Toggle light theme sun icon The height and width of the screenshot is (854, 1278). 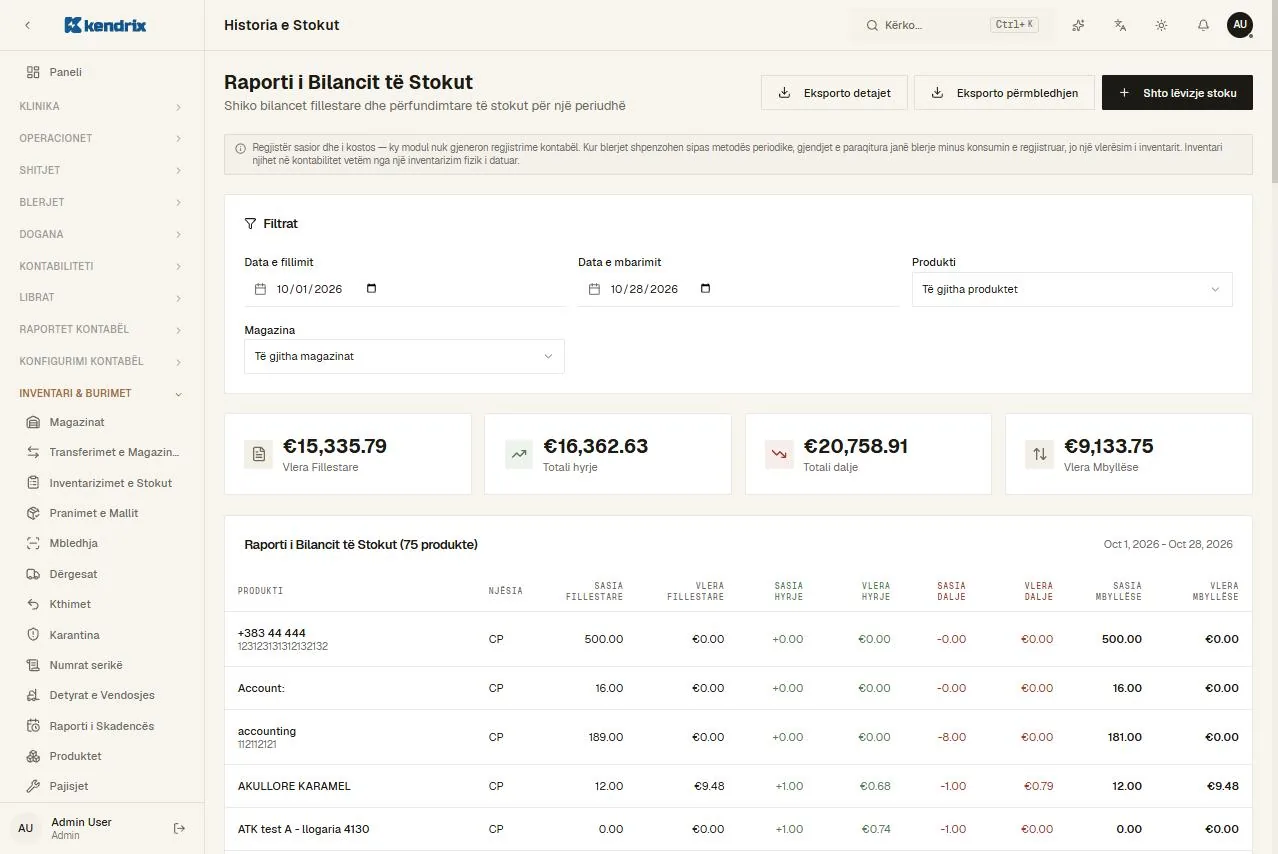(1161, 25)
